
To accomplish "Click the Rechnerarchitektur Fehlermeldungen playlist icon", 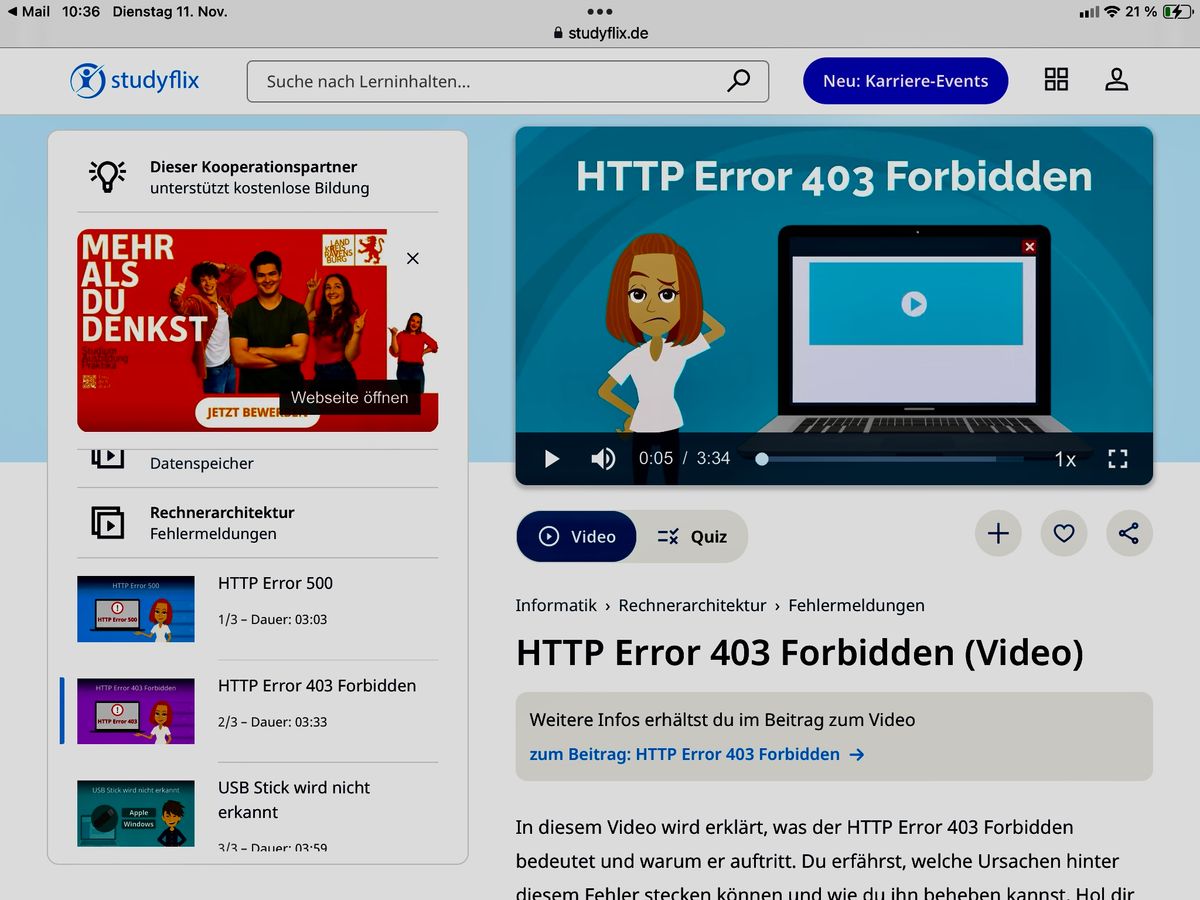I will click(106, 522).
